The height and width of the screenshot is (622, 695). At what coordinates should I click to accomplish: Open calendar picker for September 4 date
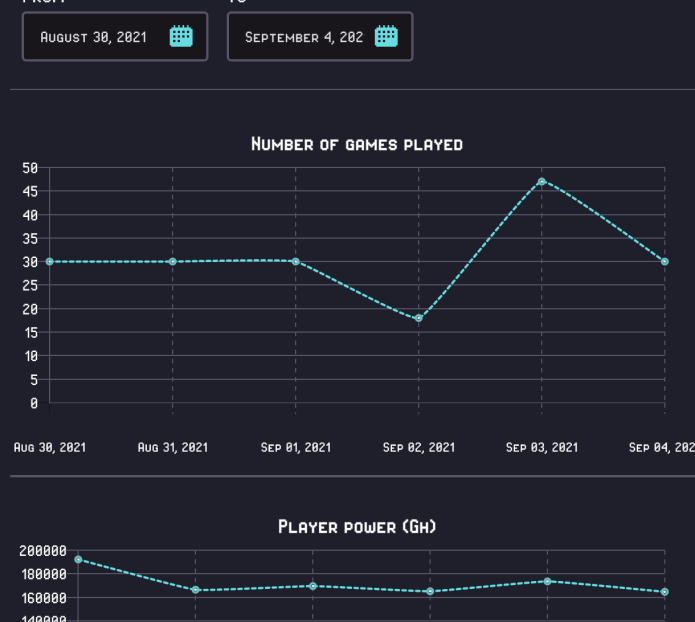point(386,36)
